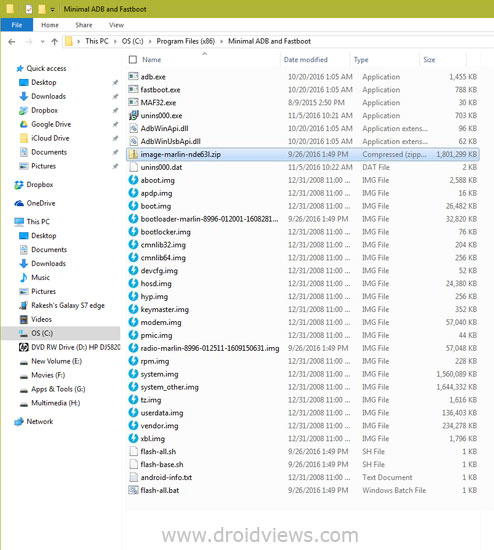This screenshot has width=494, height=550.
Task: Click the AdbWinApi.dll file icon
Action: 133,128
